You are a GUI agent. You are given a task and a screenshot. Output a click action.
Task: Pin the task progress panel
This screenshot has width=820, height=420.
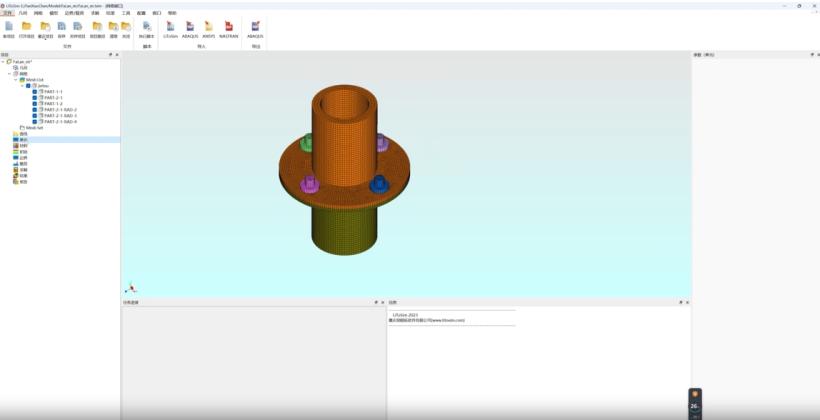pos(376,302)
